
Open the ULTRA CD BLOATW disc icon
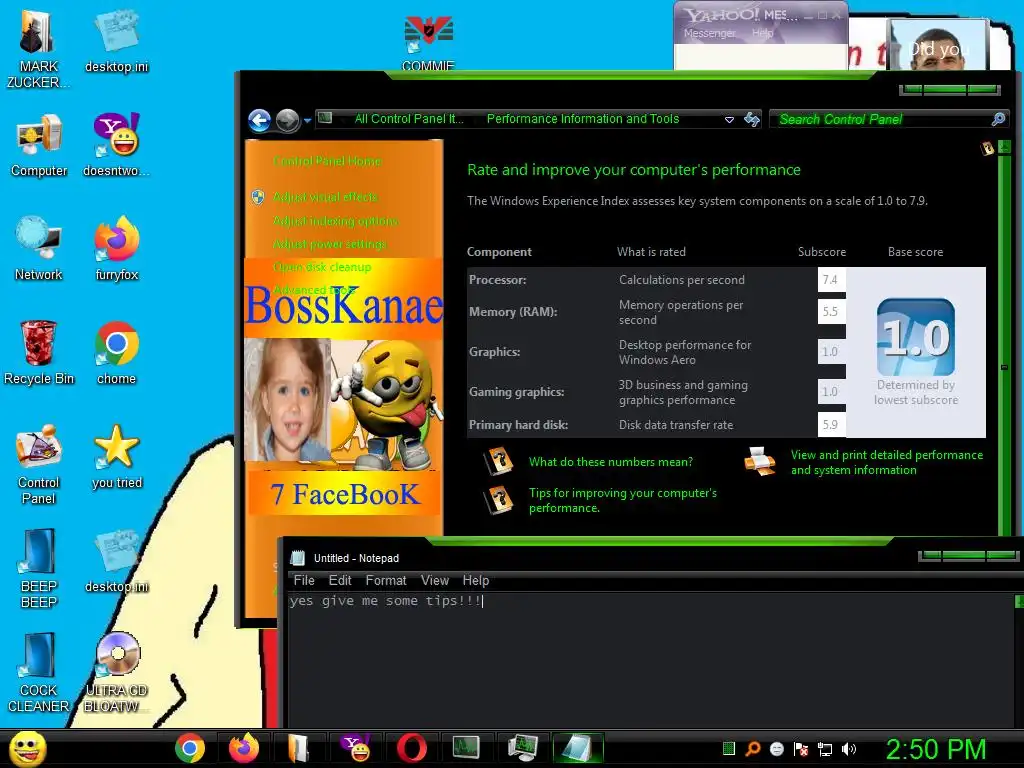click(x=116, y=672)
